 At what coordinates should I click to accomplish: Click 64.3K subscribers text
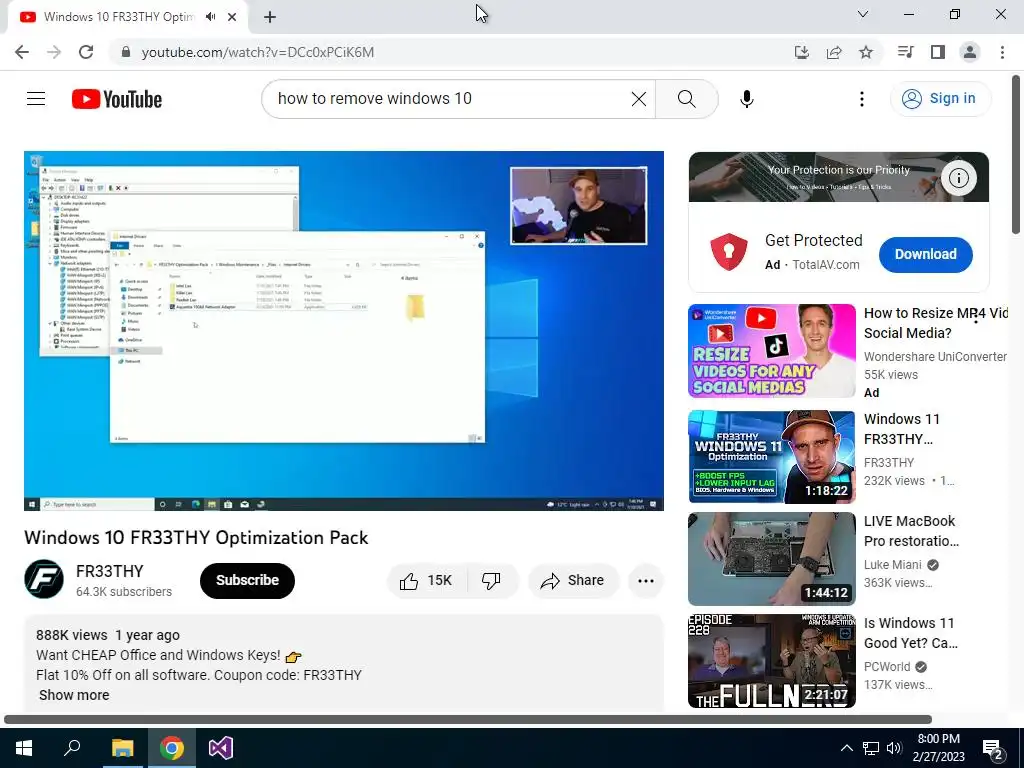click(123, 592)
